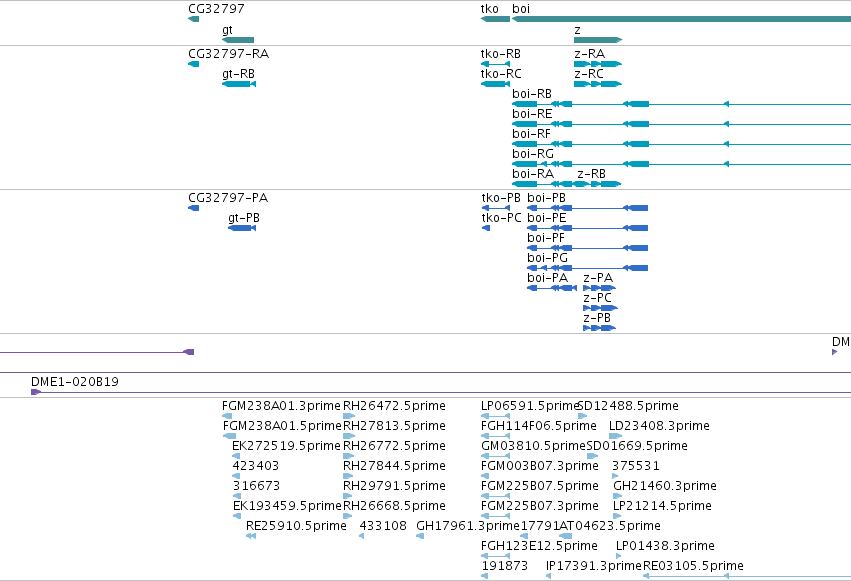Click the tko-RC transcript
The height and width of the screenshot is (581, 851).
[495, 84]
